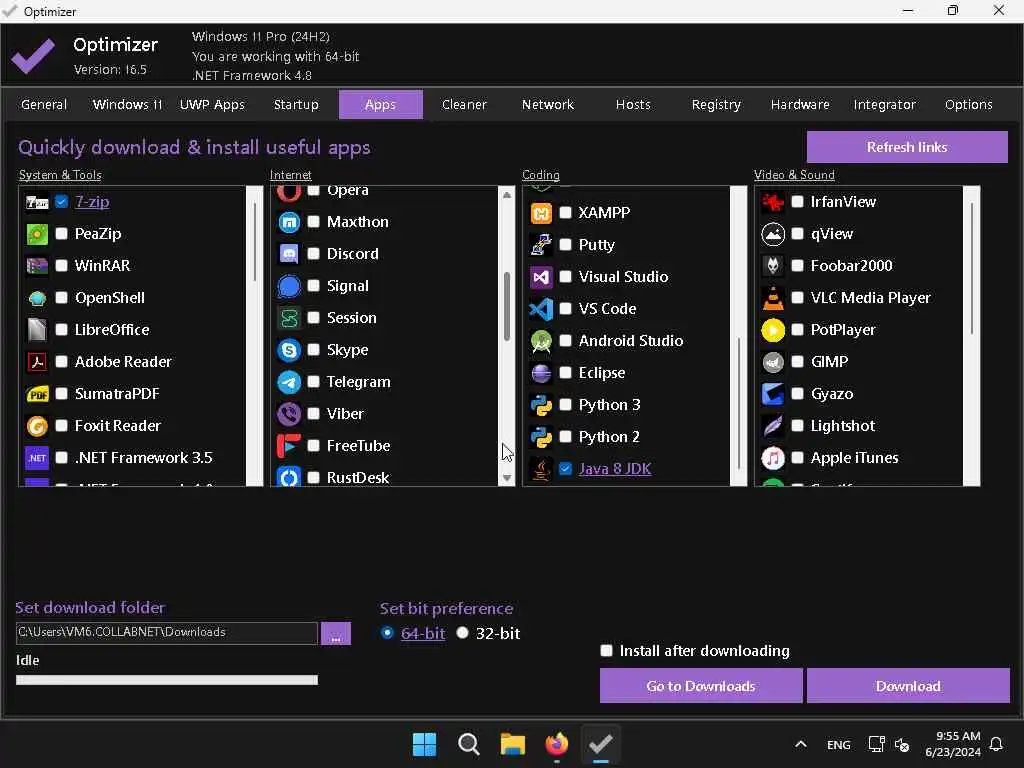Open Firefox from the taskbar
The width and height of the screenshot is (1024, 768).
tap(556, 744)
